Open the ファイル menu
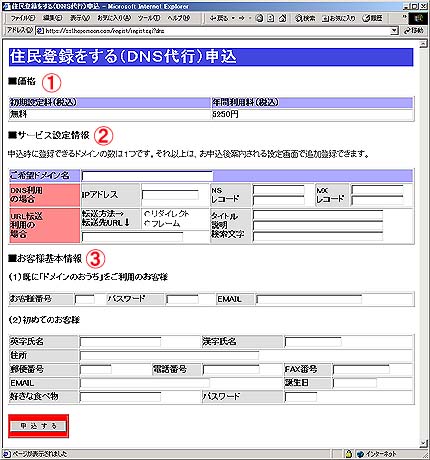The width and height of the screenshot is (430, 460). [23, 18]
